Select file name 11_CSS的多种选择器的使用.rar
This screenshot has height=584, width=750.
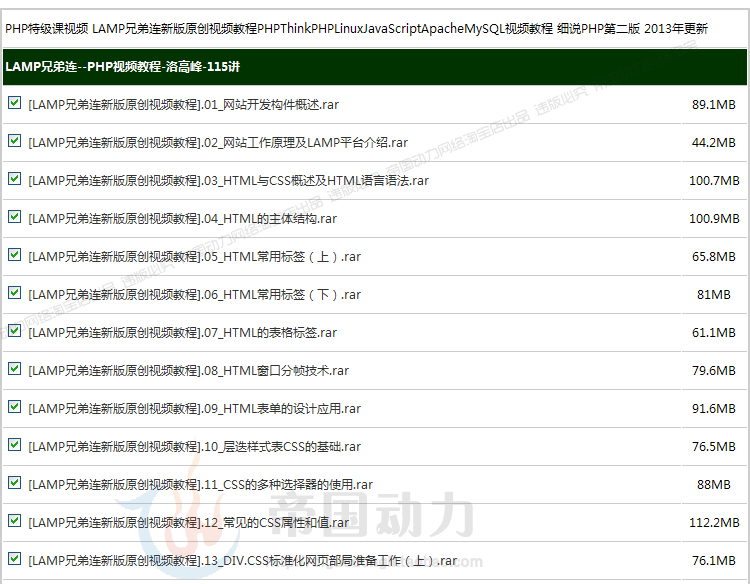point(200,485)
